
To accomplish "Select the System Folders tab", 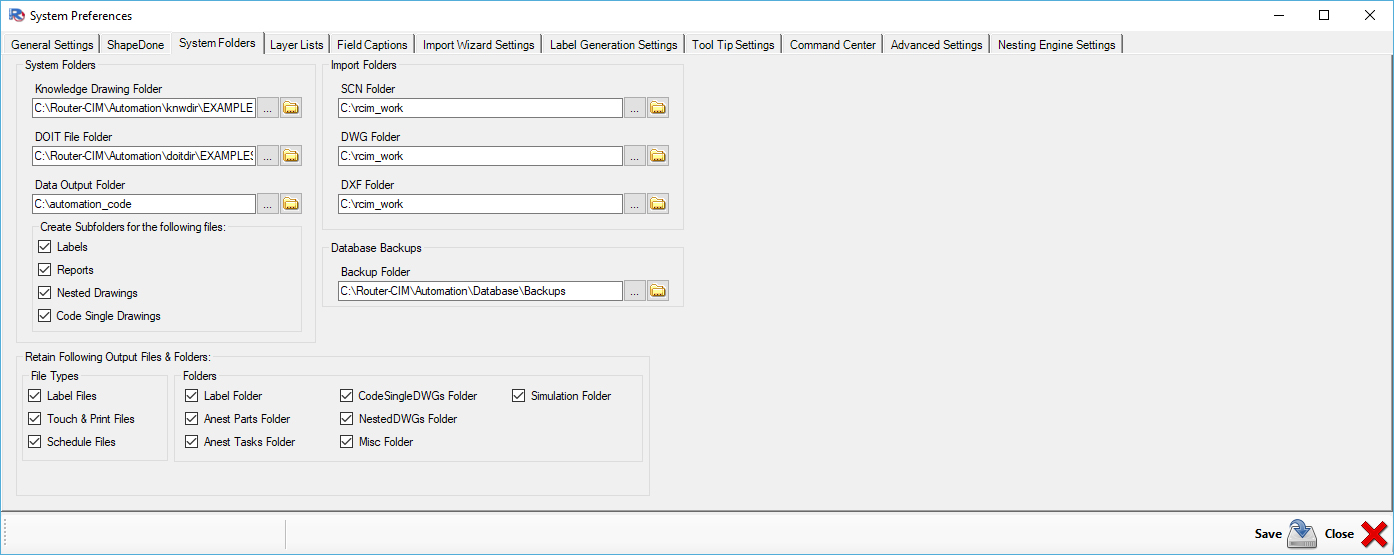I will click(217, 43).
